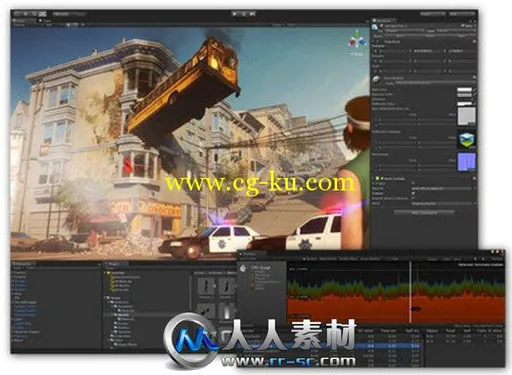The width and height of the screenshot is (512, 375).
Task: Toggle the Mesh Collider enabled checkbox
Action: tap(382, 179)
